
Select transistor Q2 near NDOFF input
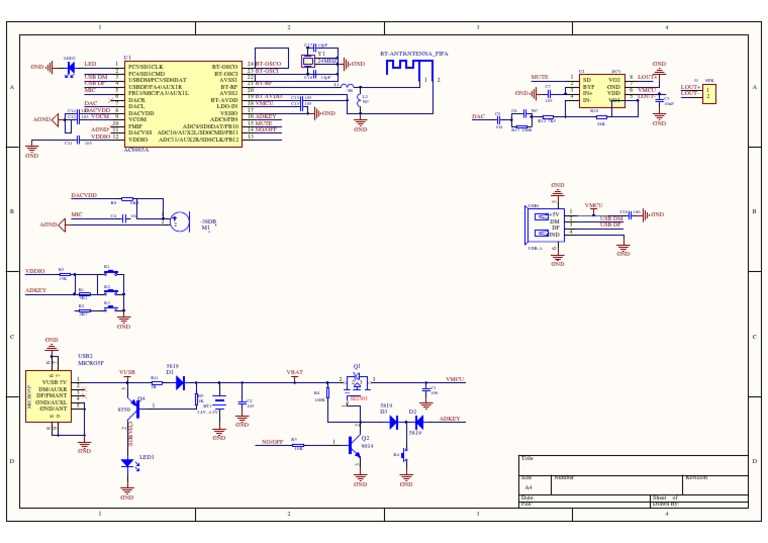[354, 445]
